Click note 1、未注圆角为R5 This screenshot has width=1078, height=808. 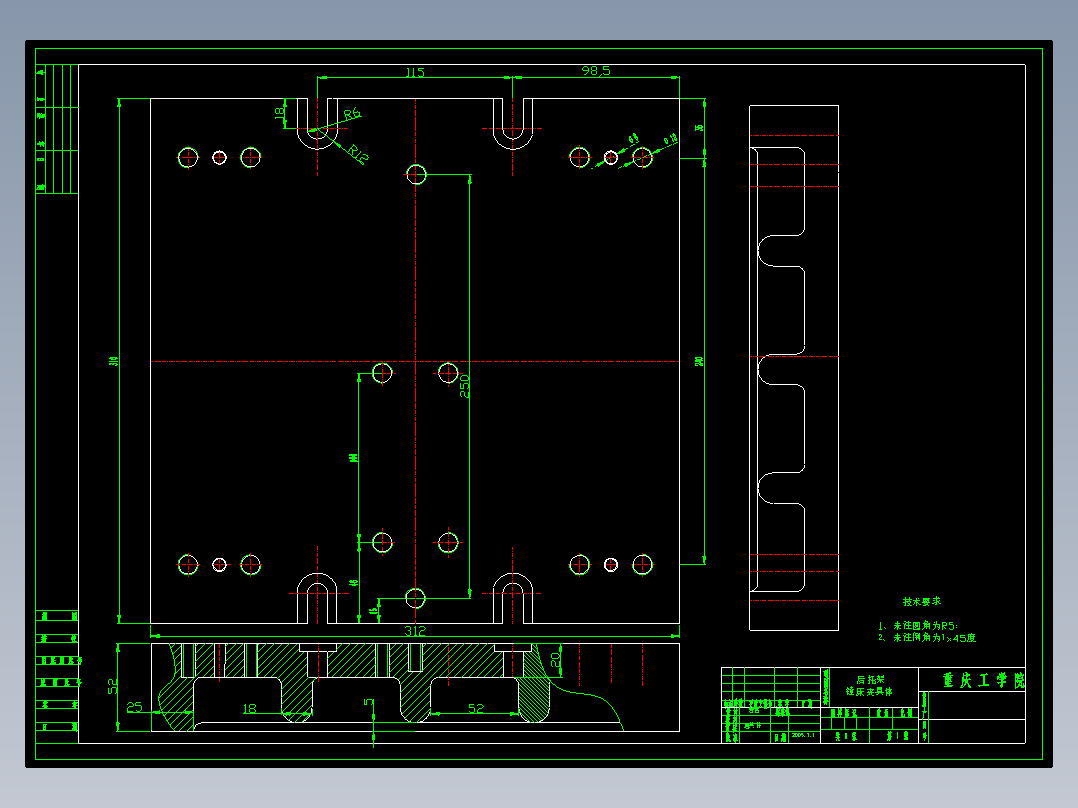pyautogui.click(x=918, y=626)
